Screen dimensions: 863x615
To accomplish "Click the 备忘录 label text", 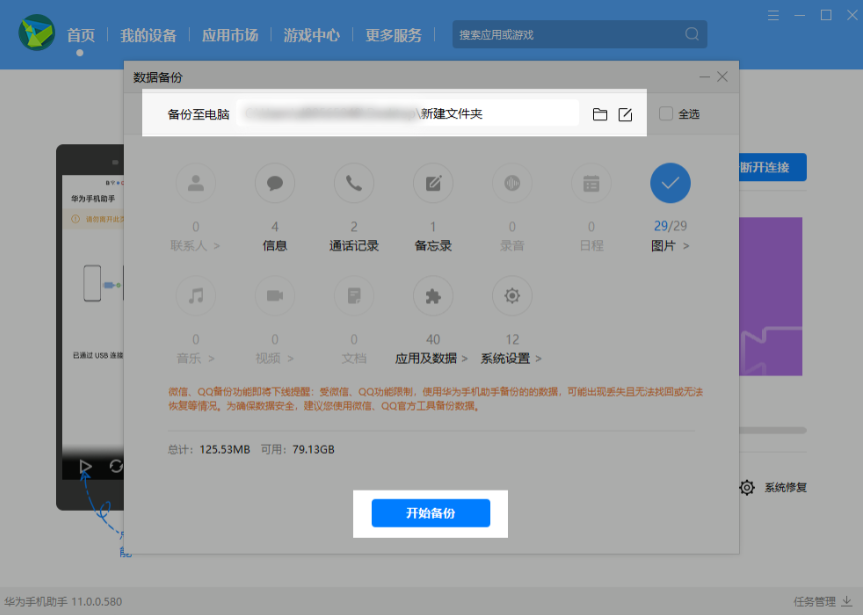I will (x=433, y=246).
